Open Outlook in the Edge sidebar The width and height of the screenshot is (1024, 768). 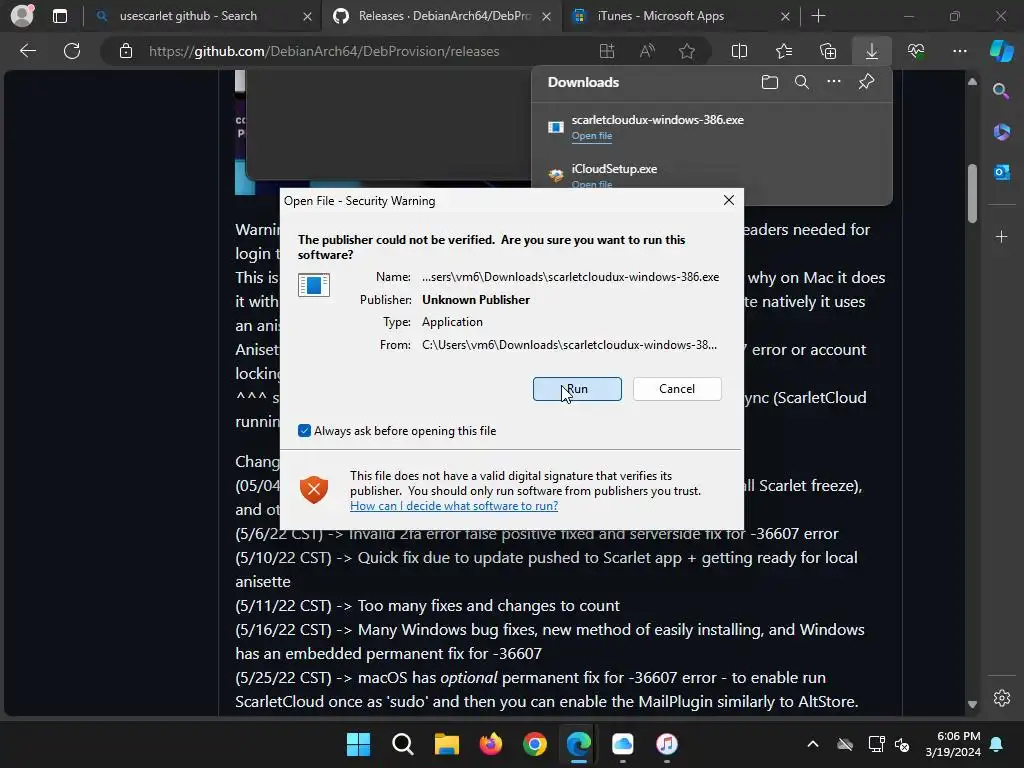coord(1001,172)
